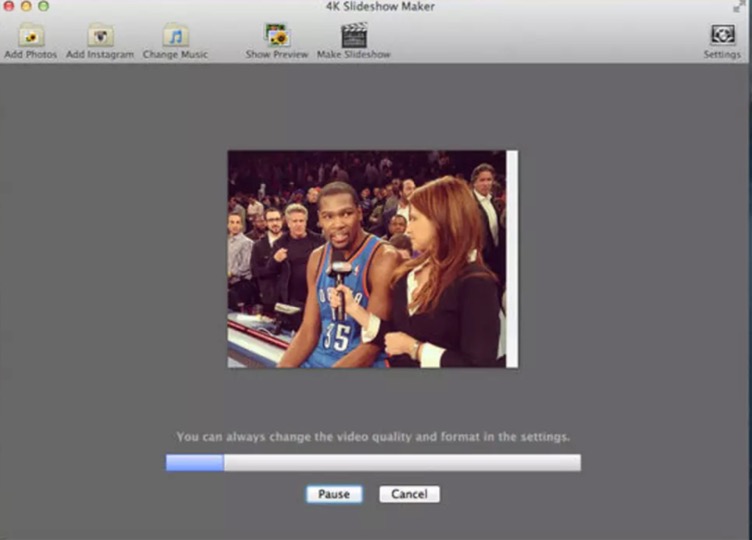752x540 pixels.
Task: Pause the slideshow rendering
Action: tap(334, 494)
